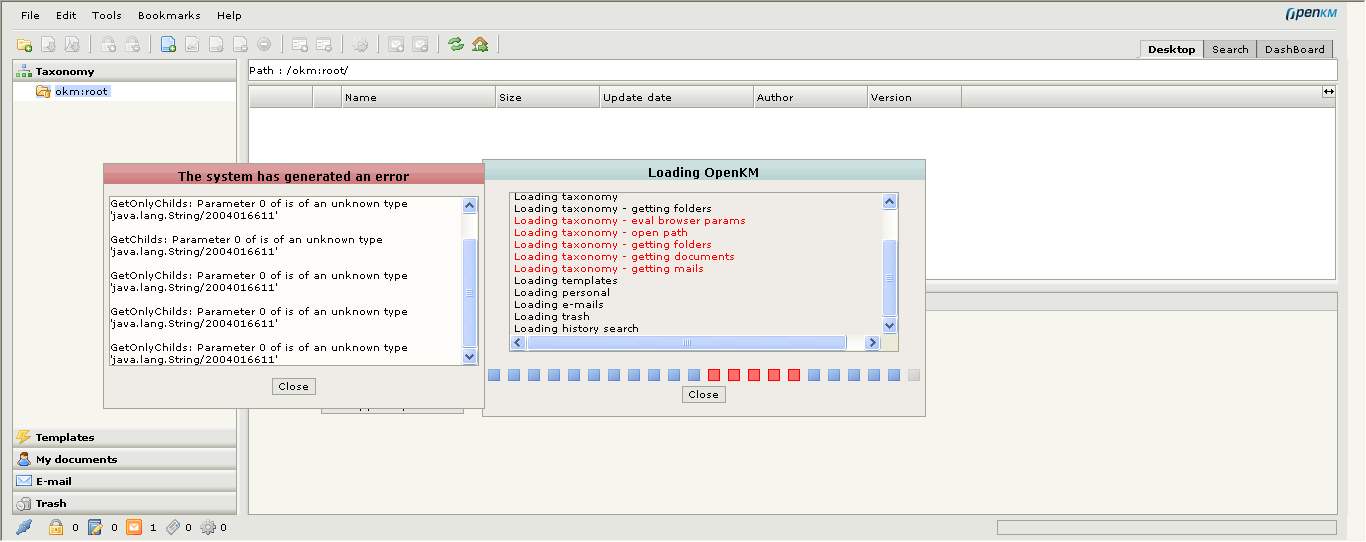
Task: Click the Add document toolbar icon
Action: point(168,44)
